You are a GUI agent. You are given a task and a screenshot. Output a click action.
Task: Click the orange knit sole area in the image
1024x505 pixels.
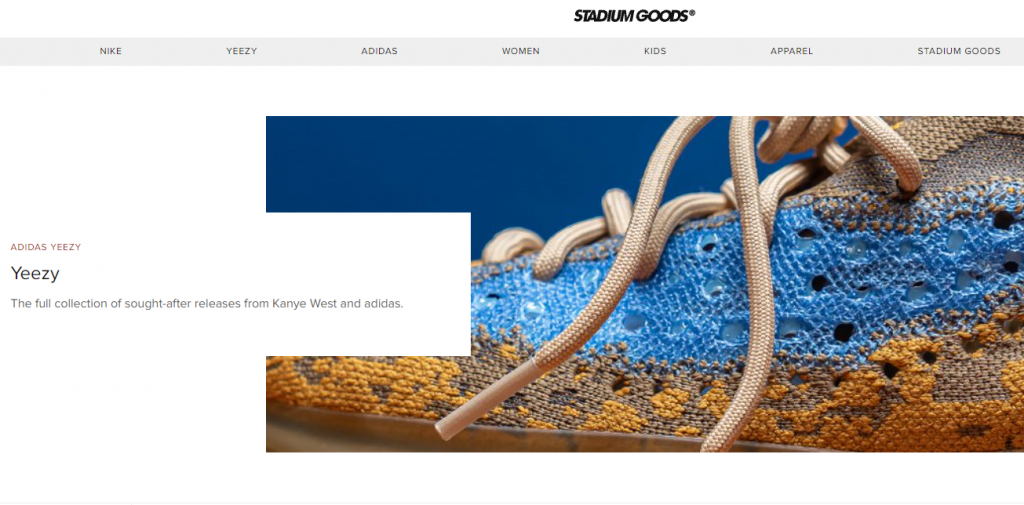click(366, 385)
